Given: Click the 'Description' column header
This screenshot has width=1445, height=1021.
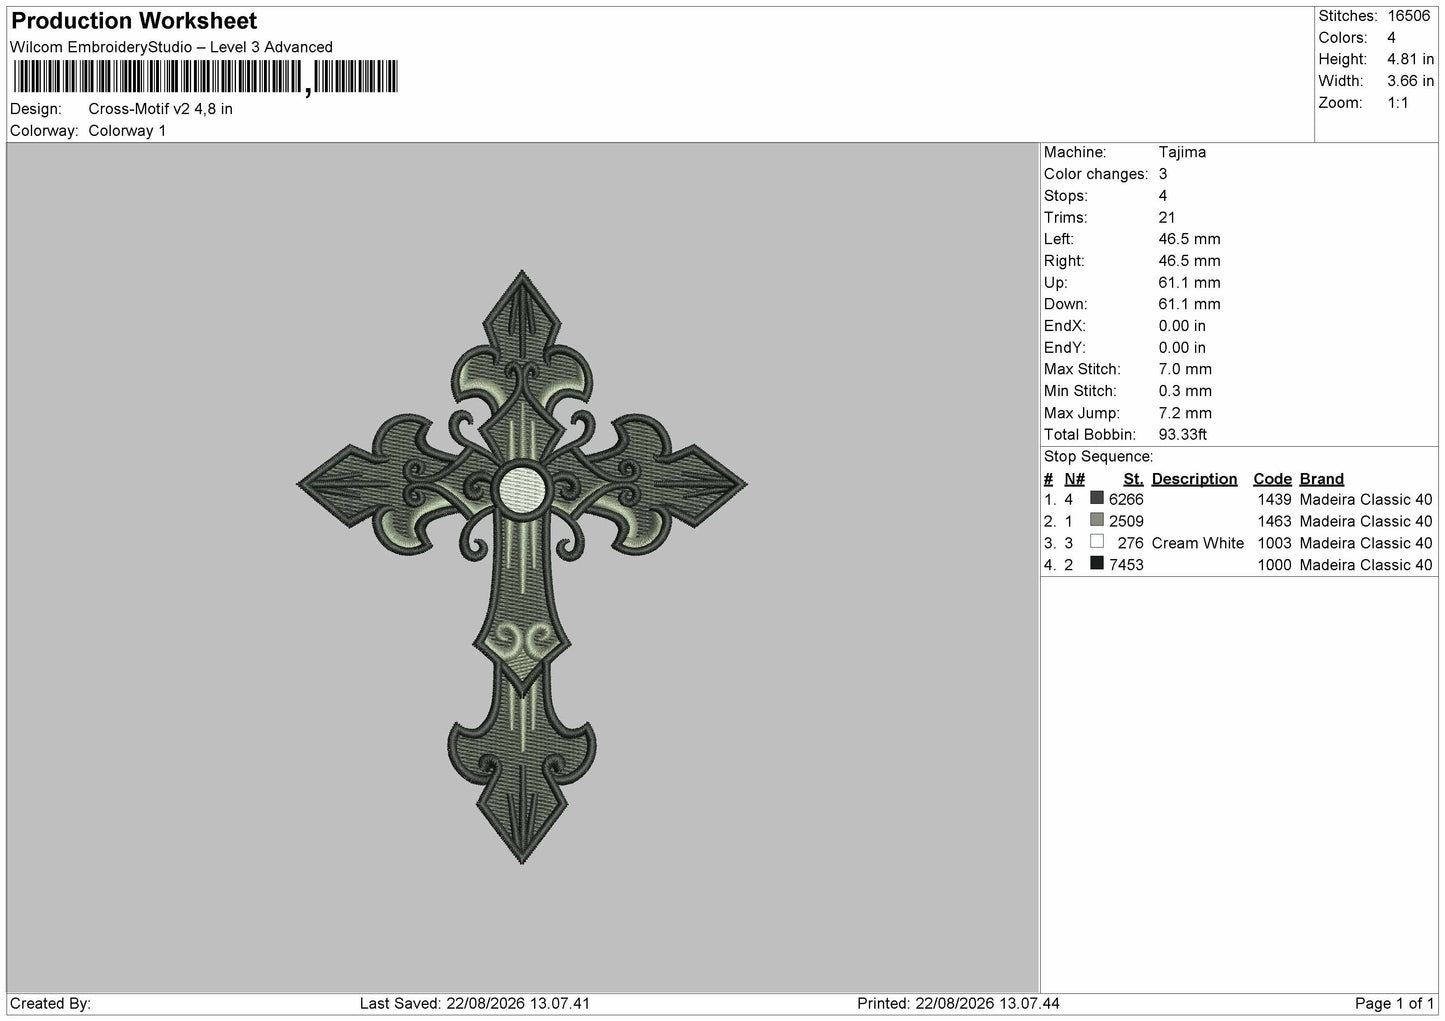Looking at the screenshot, I should 1194,479.
